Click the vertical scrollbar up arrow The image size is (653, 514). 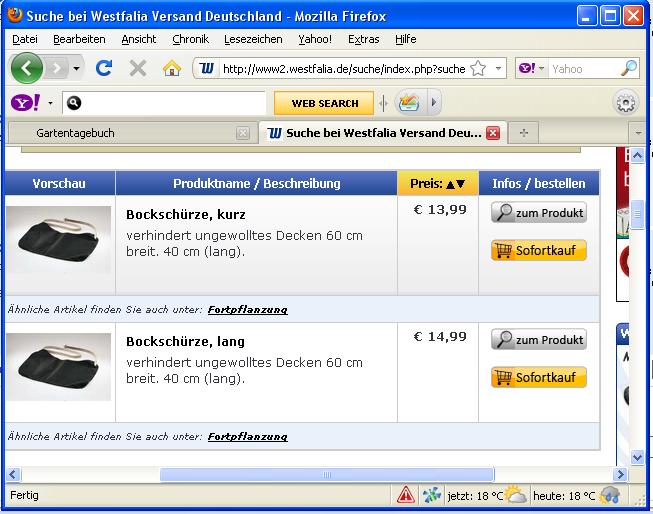click(638, 156)
